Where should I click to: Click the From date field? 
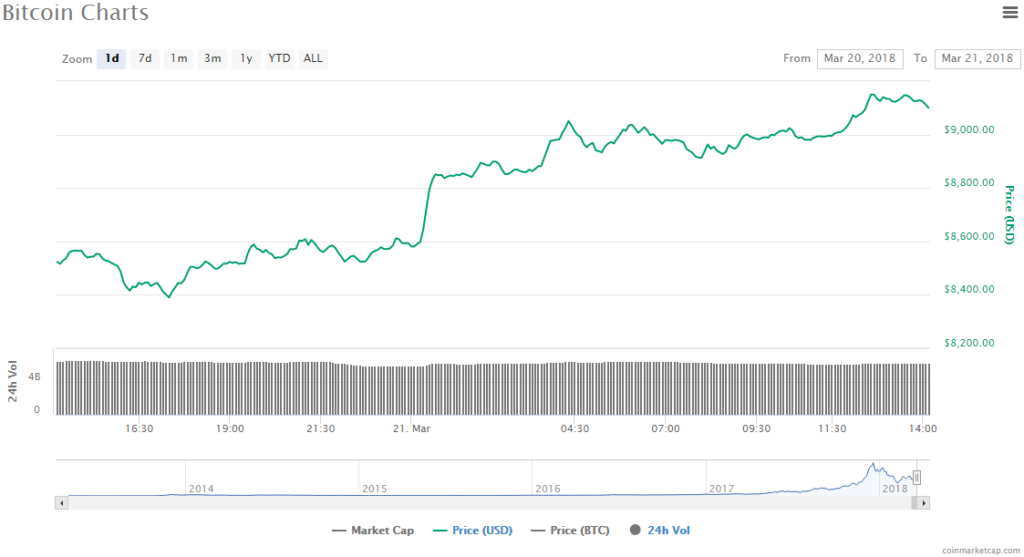860,59
